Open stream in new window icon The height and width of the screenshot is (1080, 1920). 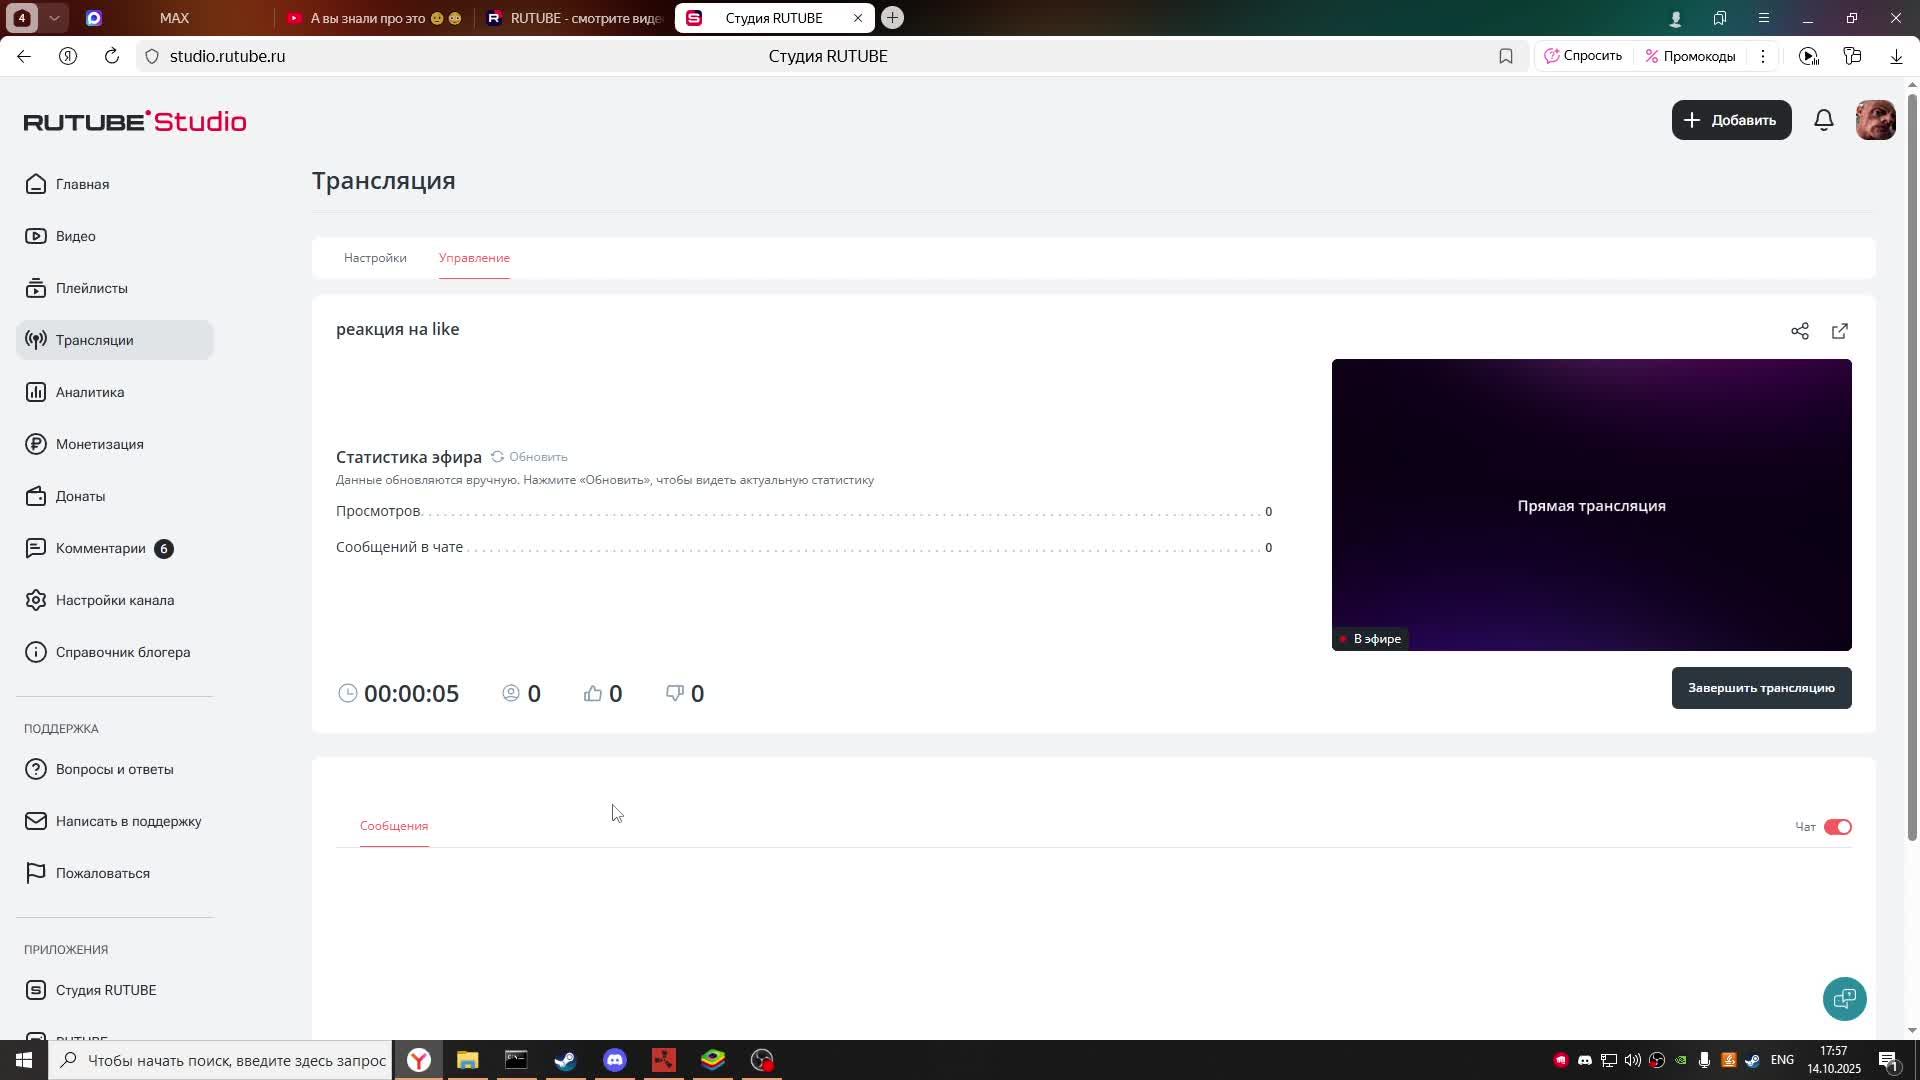(1840, 331)
